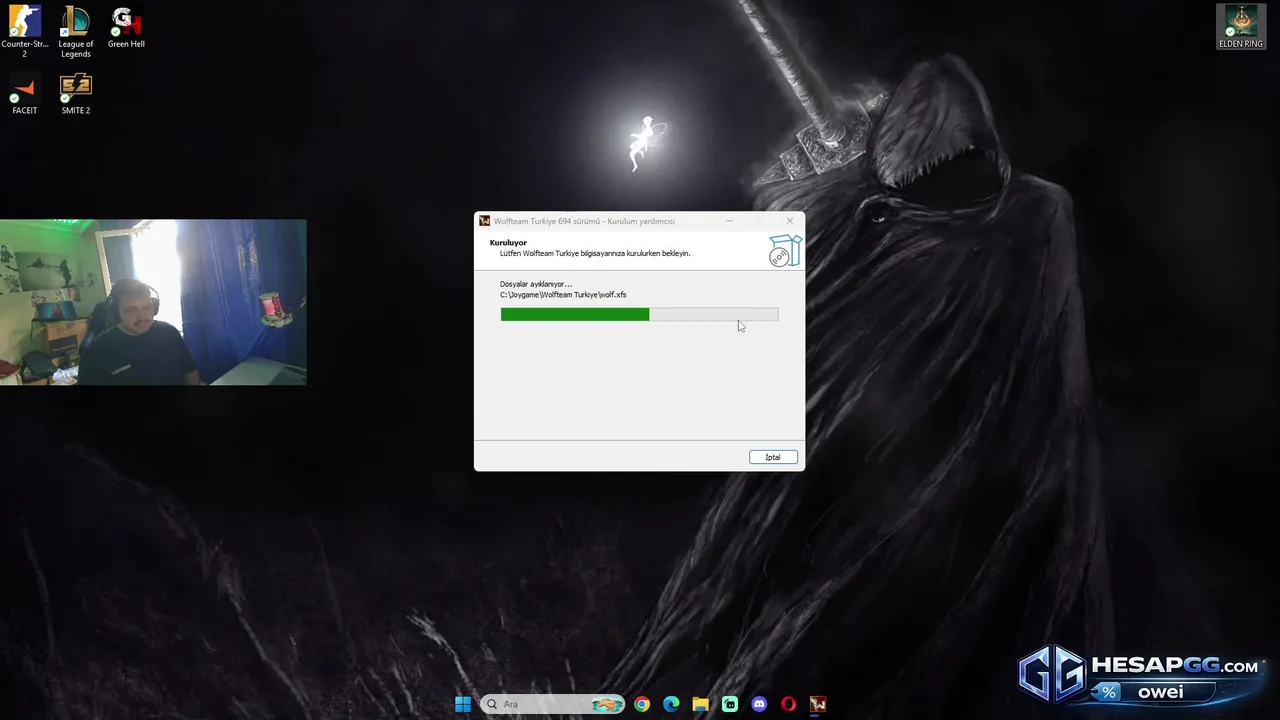The width and height of the screenshot is (1280, 720).
Task: Select the ELDEN RING desktop shortcut
Action: (1240, 27)
